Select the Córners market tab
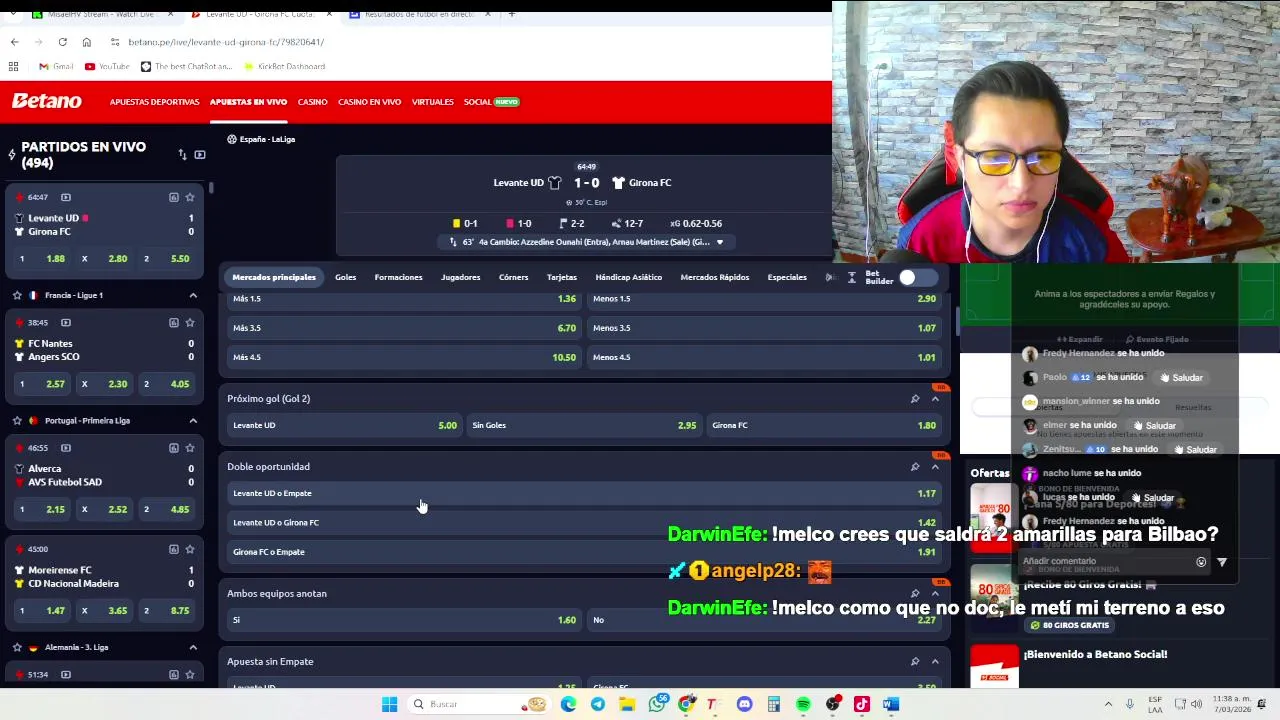Screen dimensions: 1280x720 coord(513,277)
